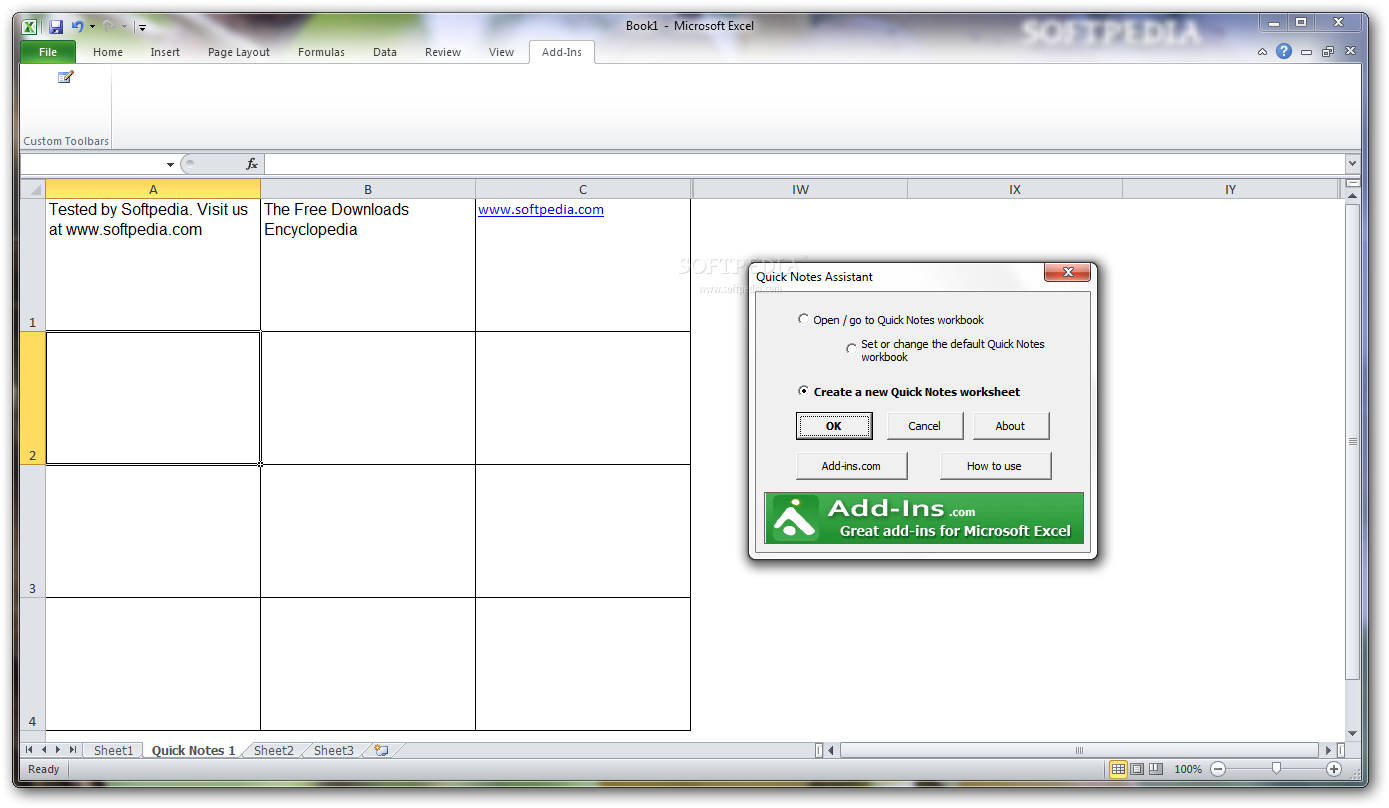The height and width of the screenshot is (808, 1389).
Task: Save the workbook from Quick Access Toolbar
Action: coord(56,27)
